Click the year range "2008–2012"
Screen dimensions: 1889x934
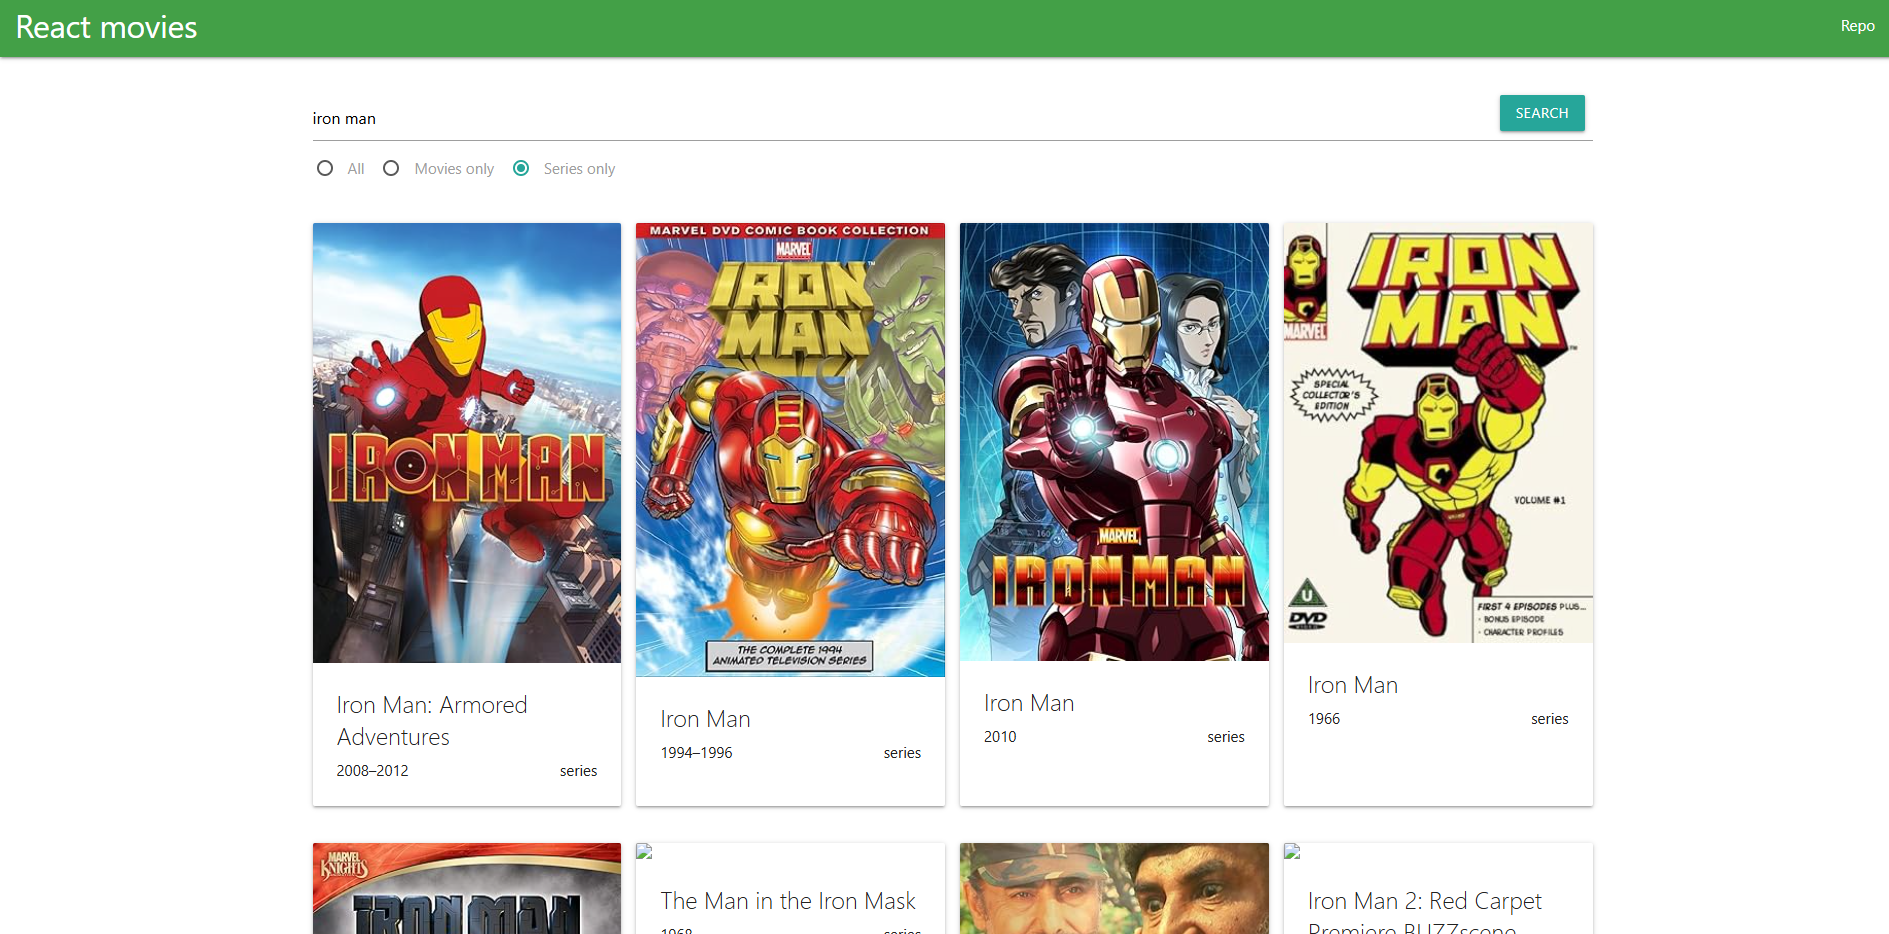pyautogui.click(x=372, y=771)
